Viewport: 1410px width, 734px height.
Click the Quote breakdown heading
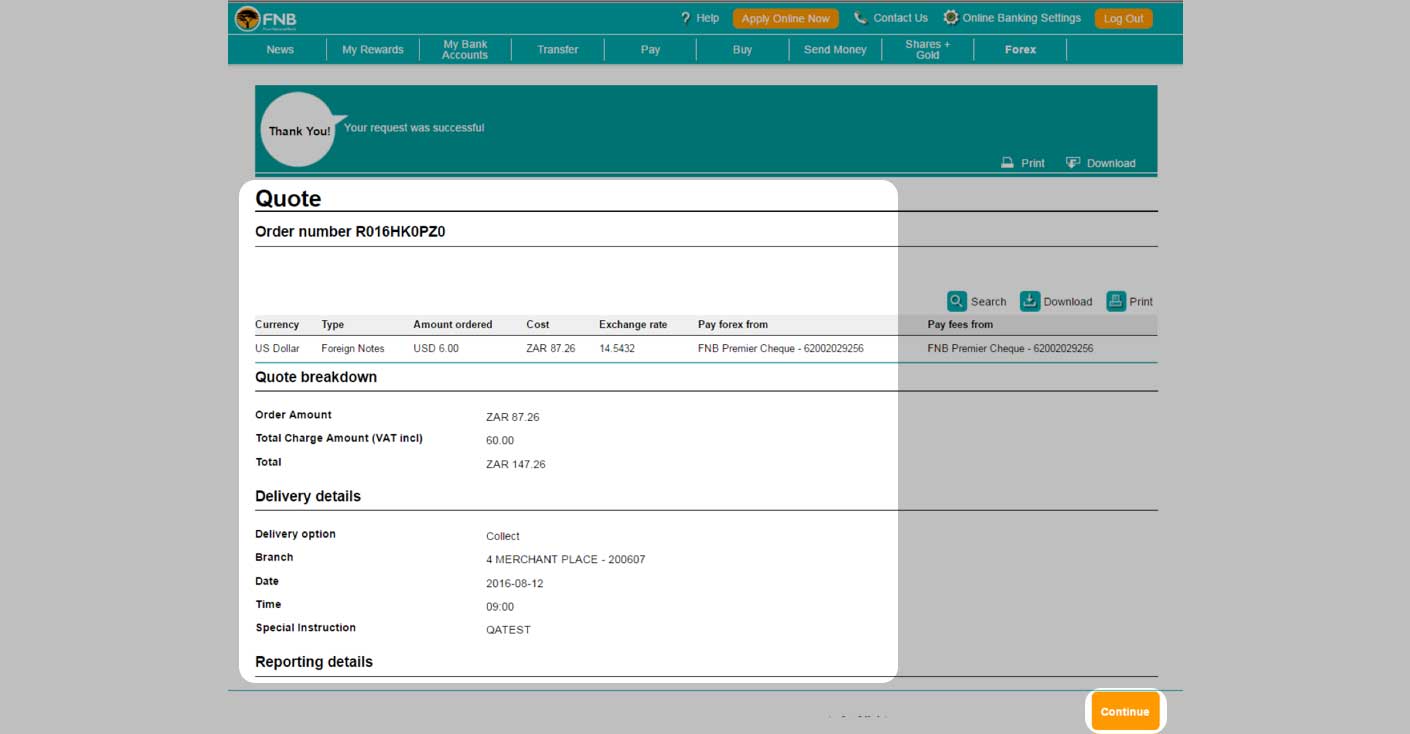(316, 377)
